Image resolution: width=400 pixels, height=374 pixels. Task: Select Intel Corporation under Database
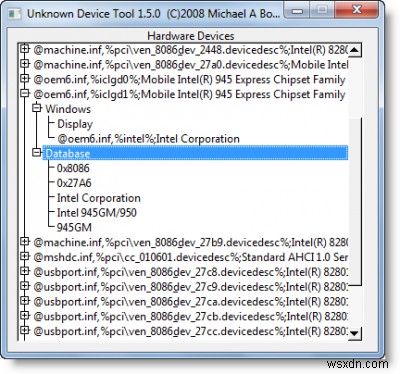(99, 198)
